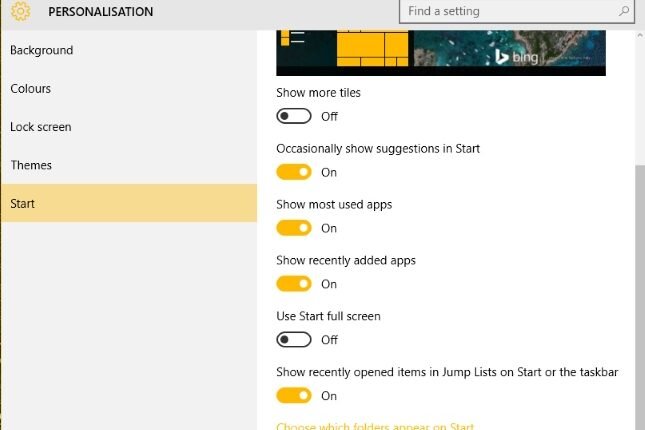The width and height of the screenshot is (645, 430).
Task: Click Occasionally show suggestions in Start label
Action: point(378,149)
